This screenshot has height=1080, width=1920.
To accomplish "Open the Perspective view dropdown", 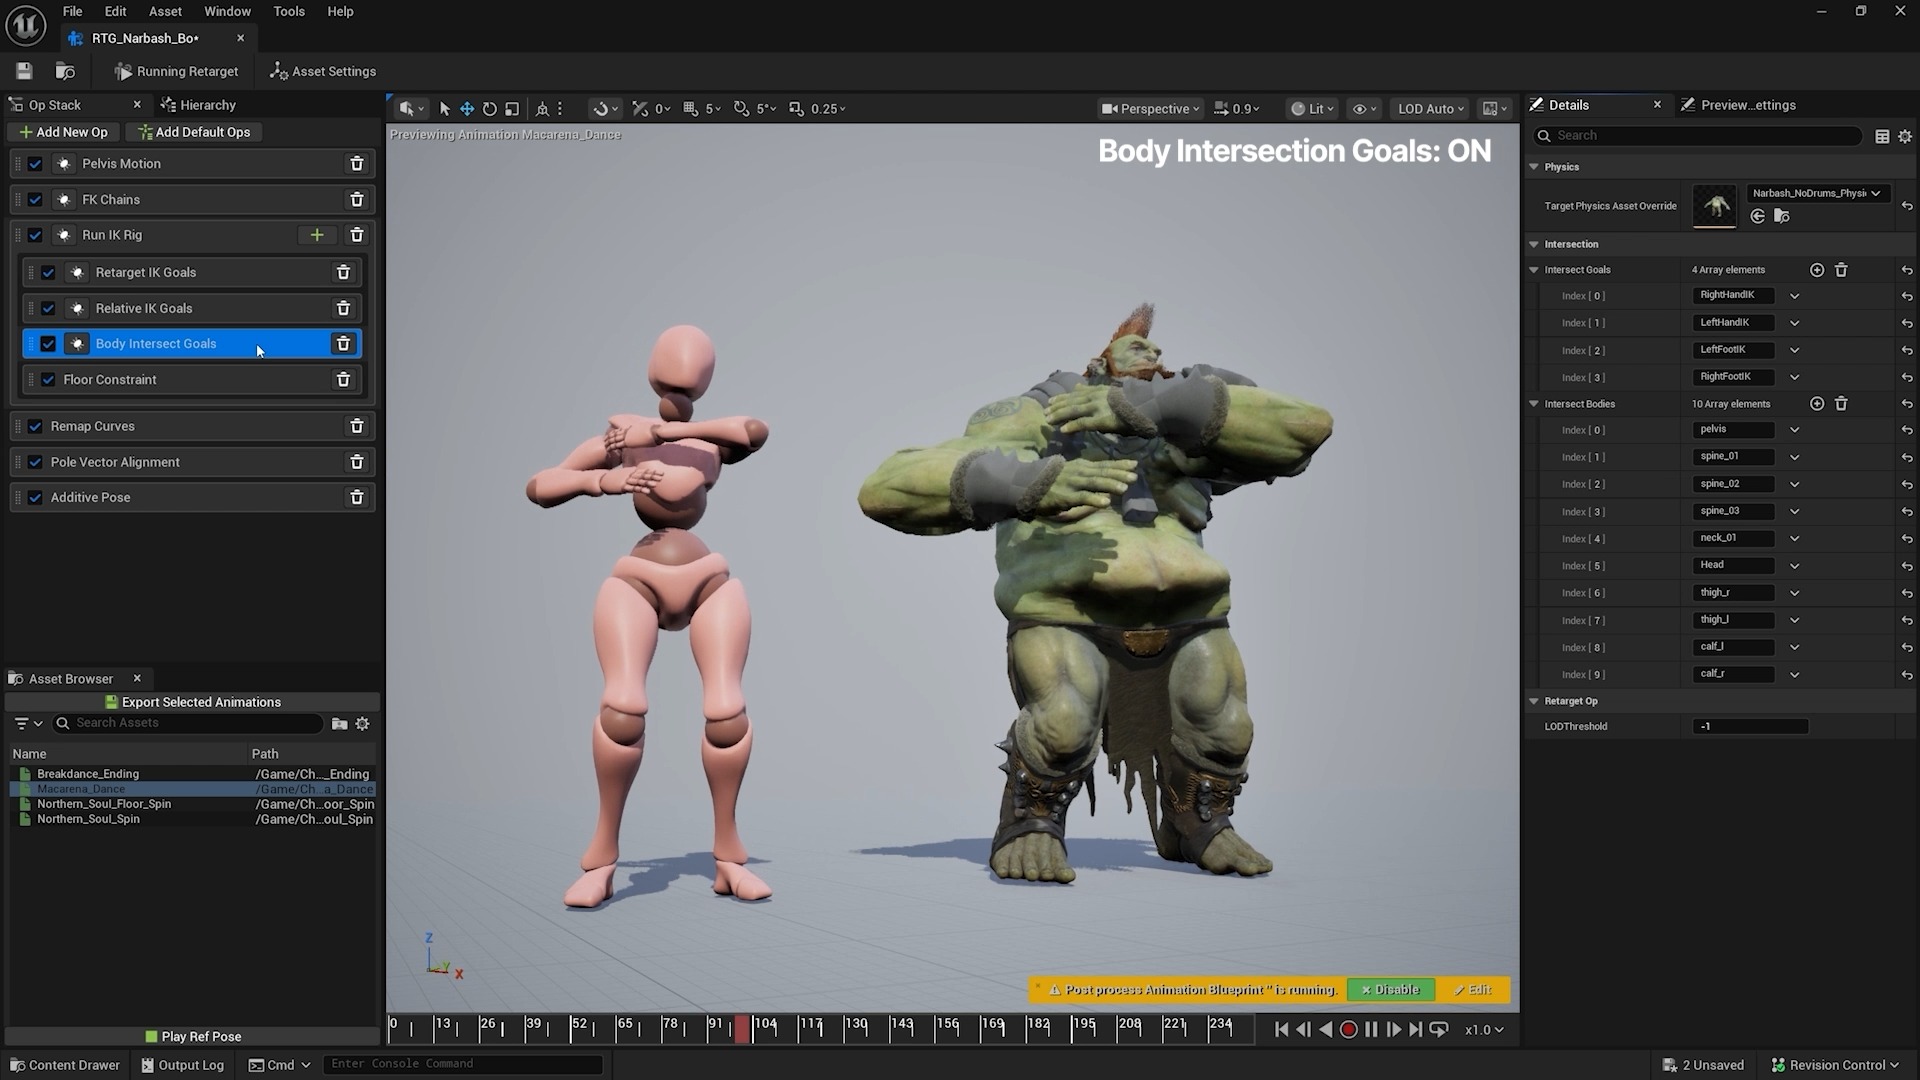I will tap(1149, 108).
